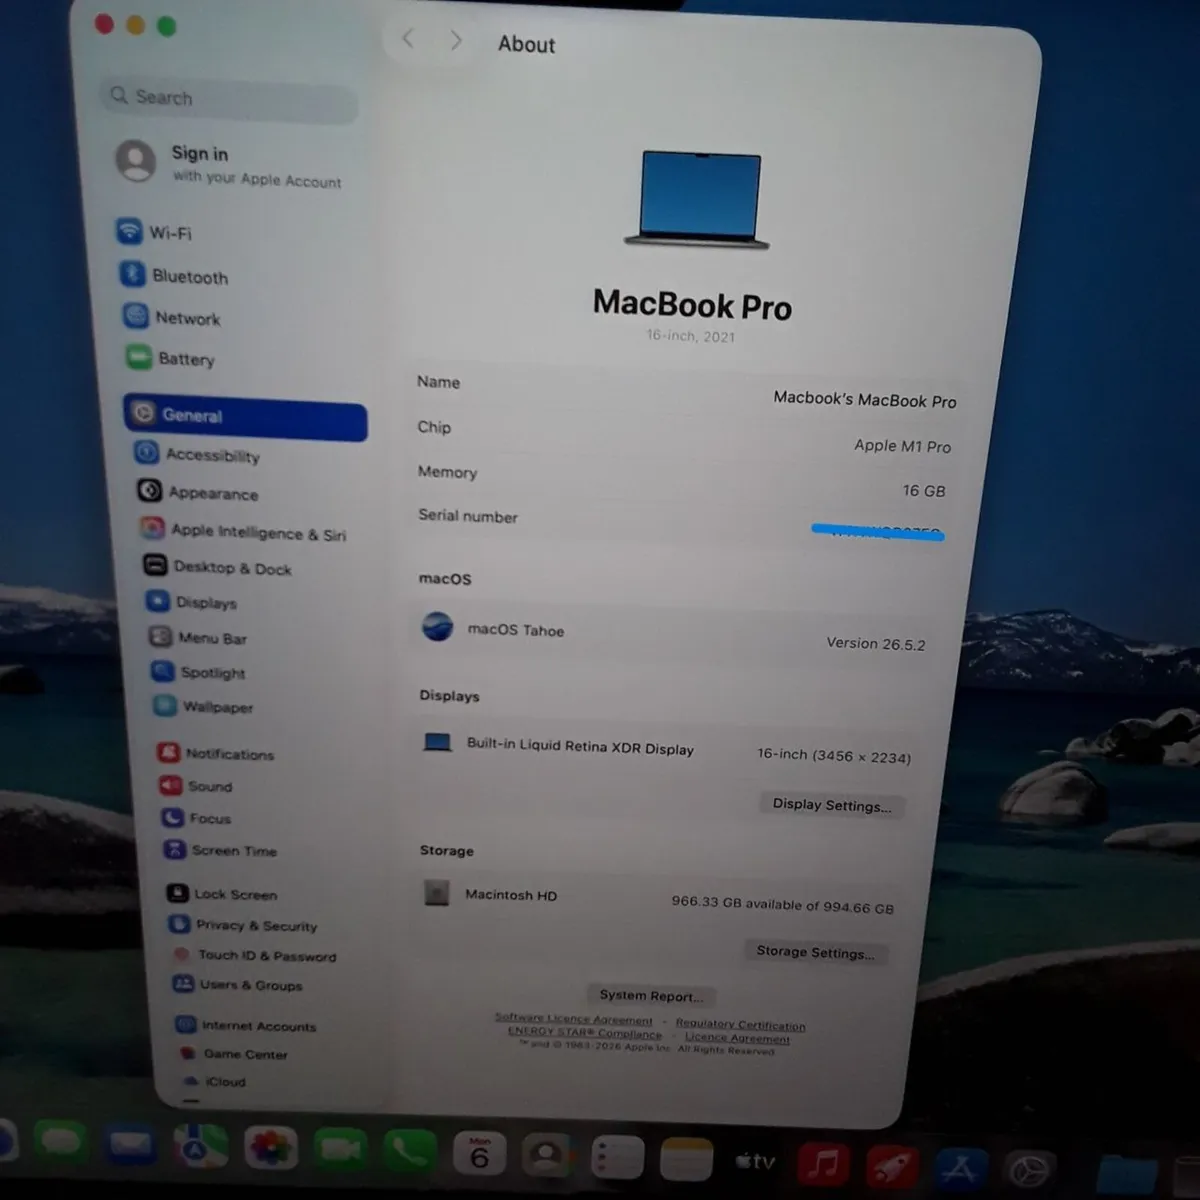Click the Display Settings... button
Screen dimensions: 1200x1200
click(831, 804)
